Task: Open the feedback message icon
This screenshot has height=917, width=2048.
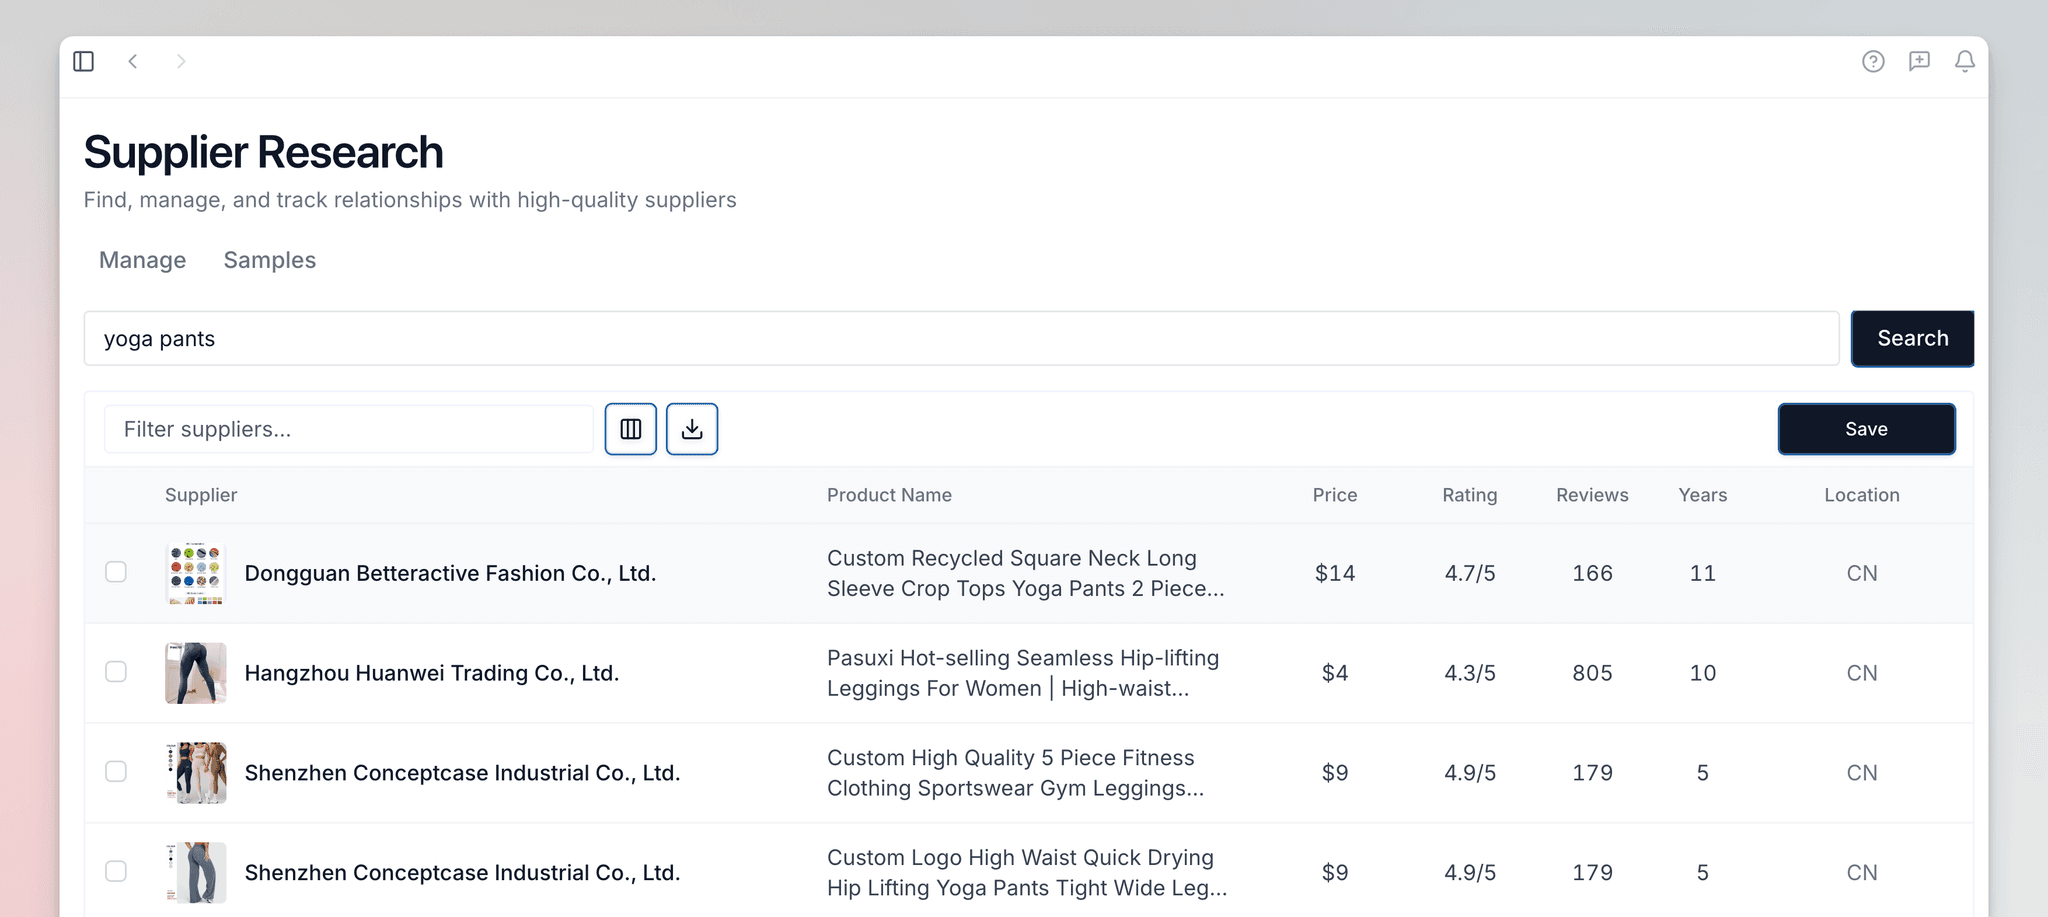Action: click(x=1919, y=62)
